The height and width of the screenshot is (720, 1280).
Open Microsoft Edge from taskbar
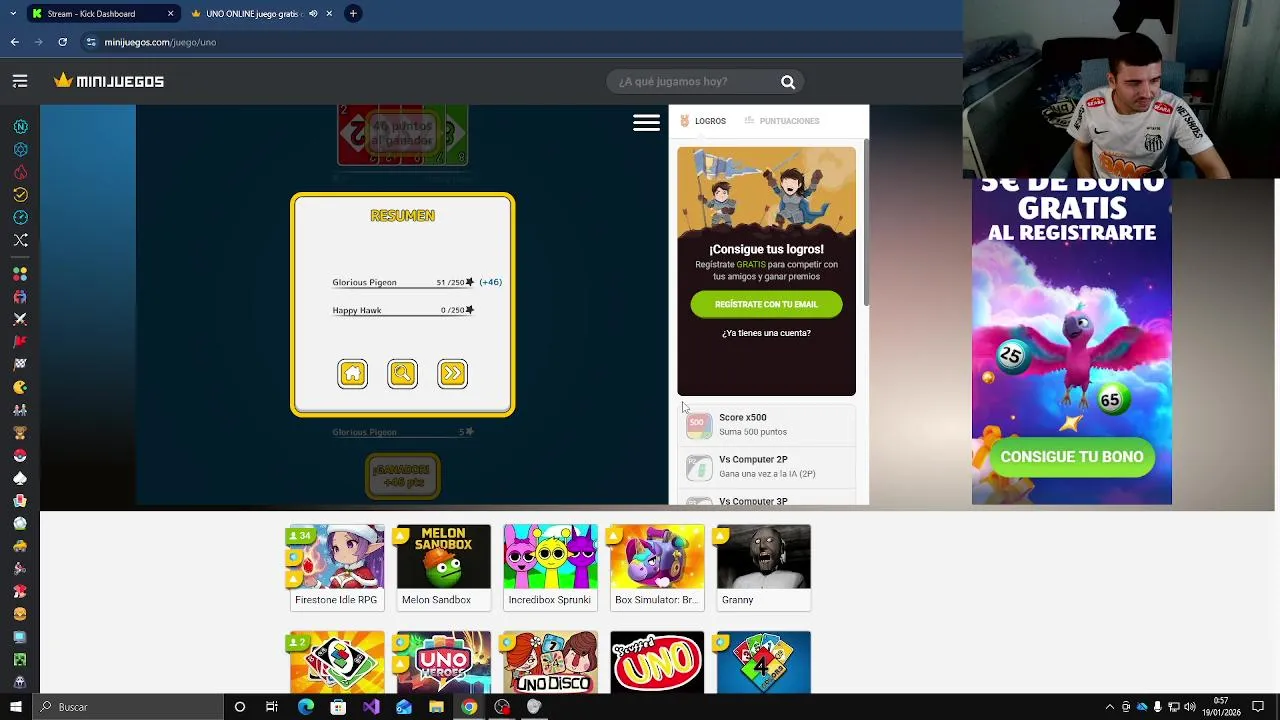click(306, 707)
